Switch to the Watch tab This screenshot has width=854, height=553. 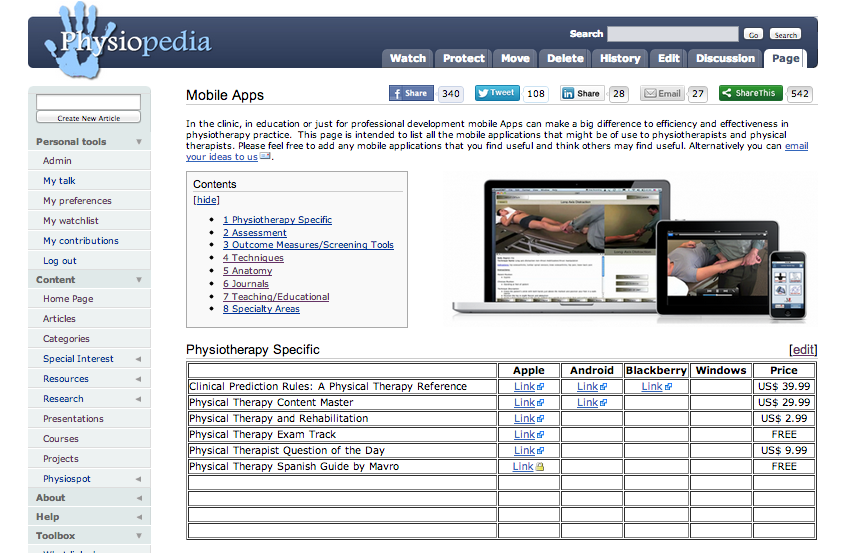click(407, 58)
